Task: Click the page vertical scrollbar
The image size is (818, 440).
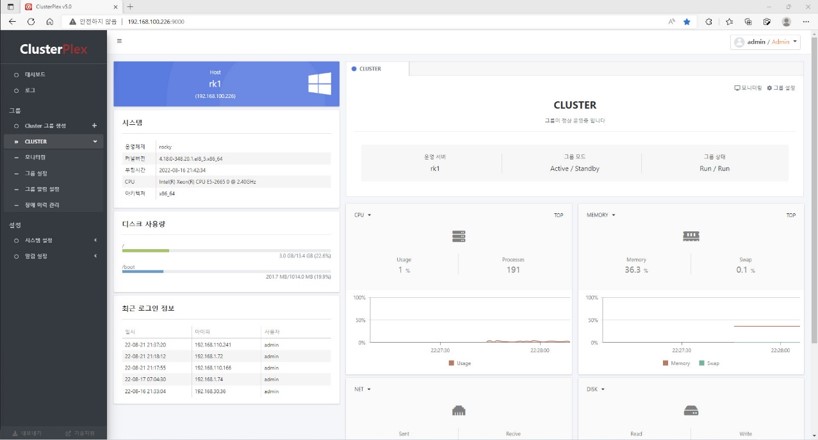Action: point(814,189)
